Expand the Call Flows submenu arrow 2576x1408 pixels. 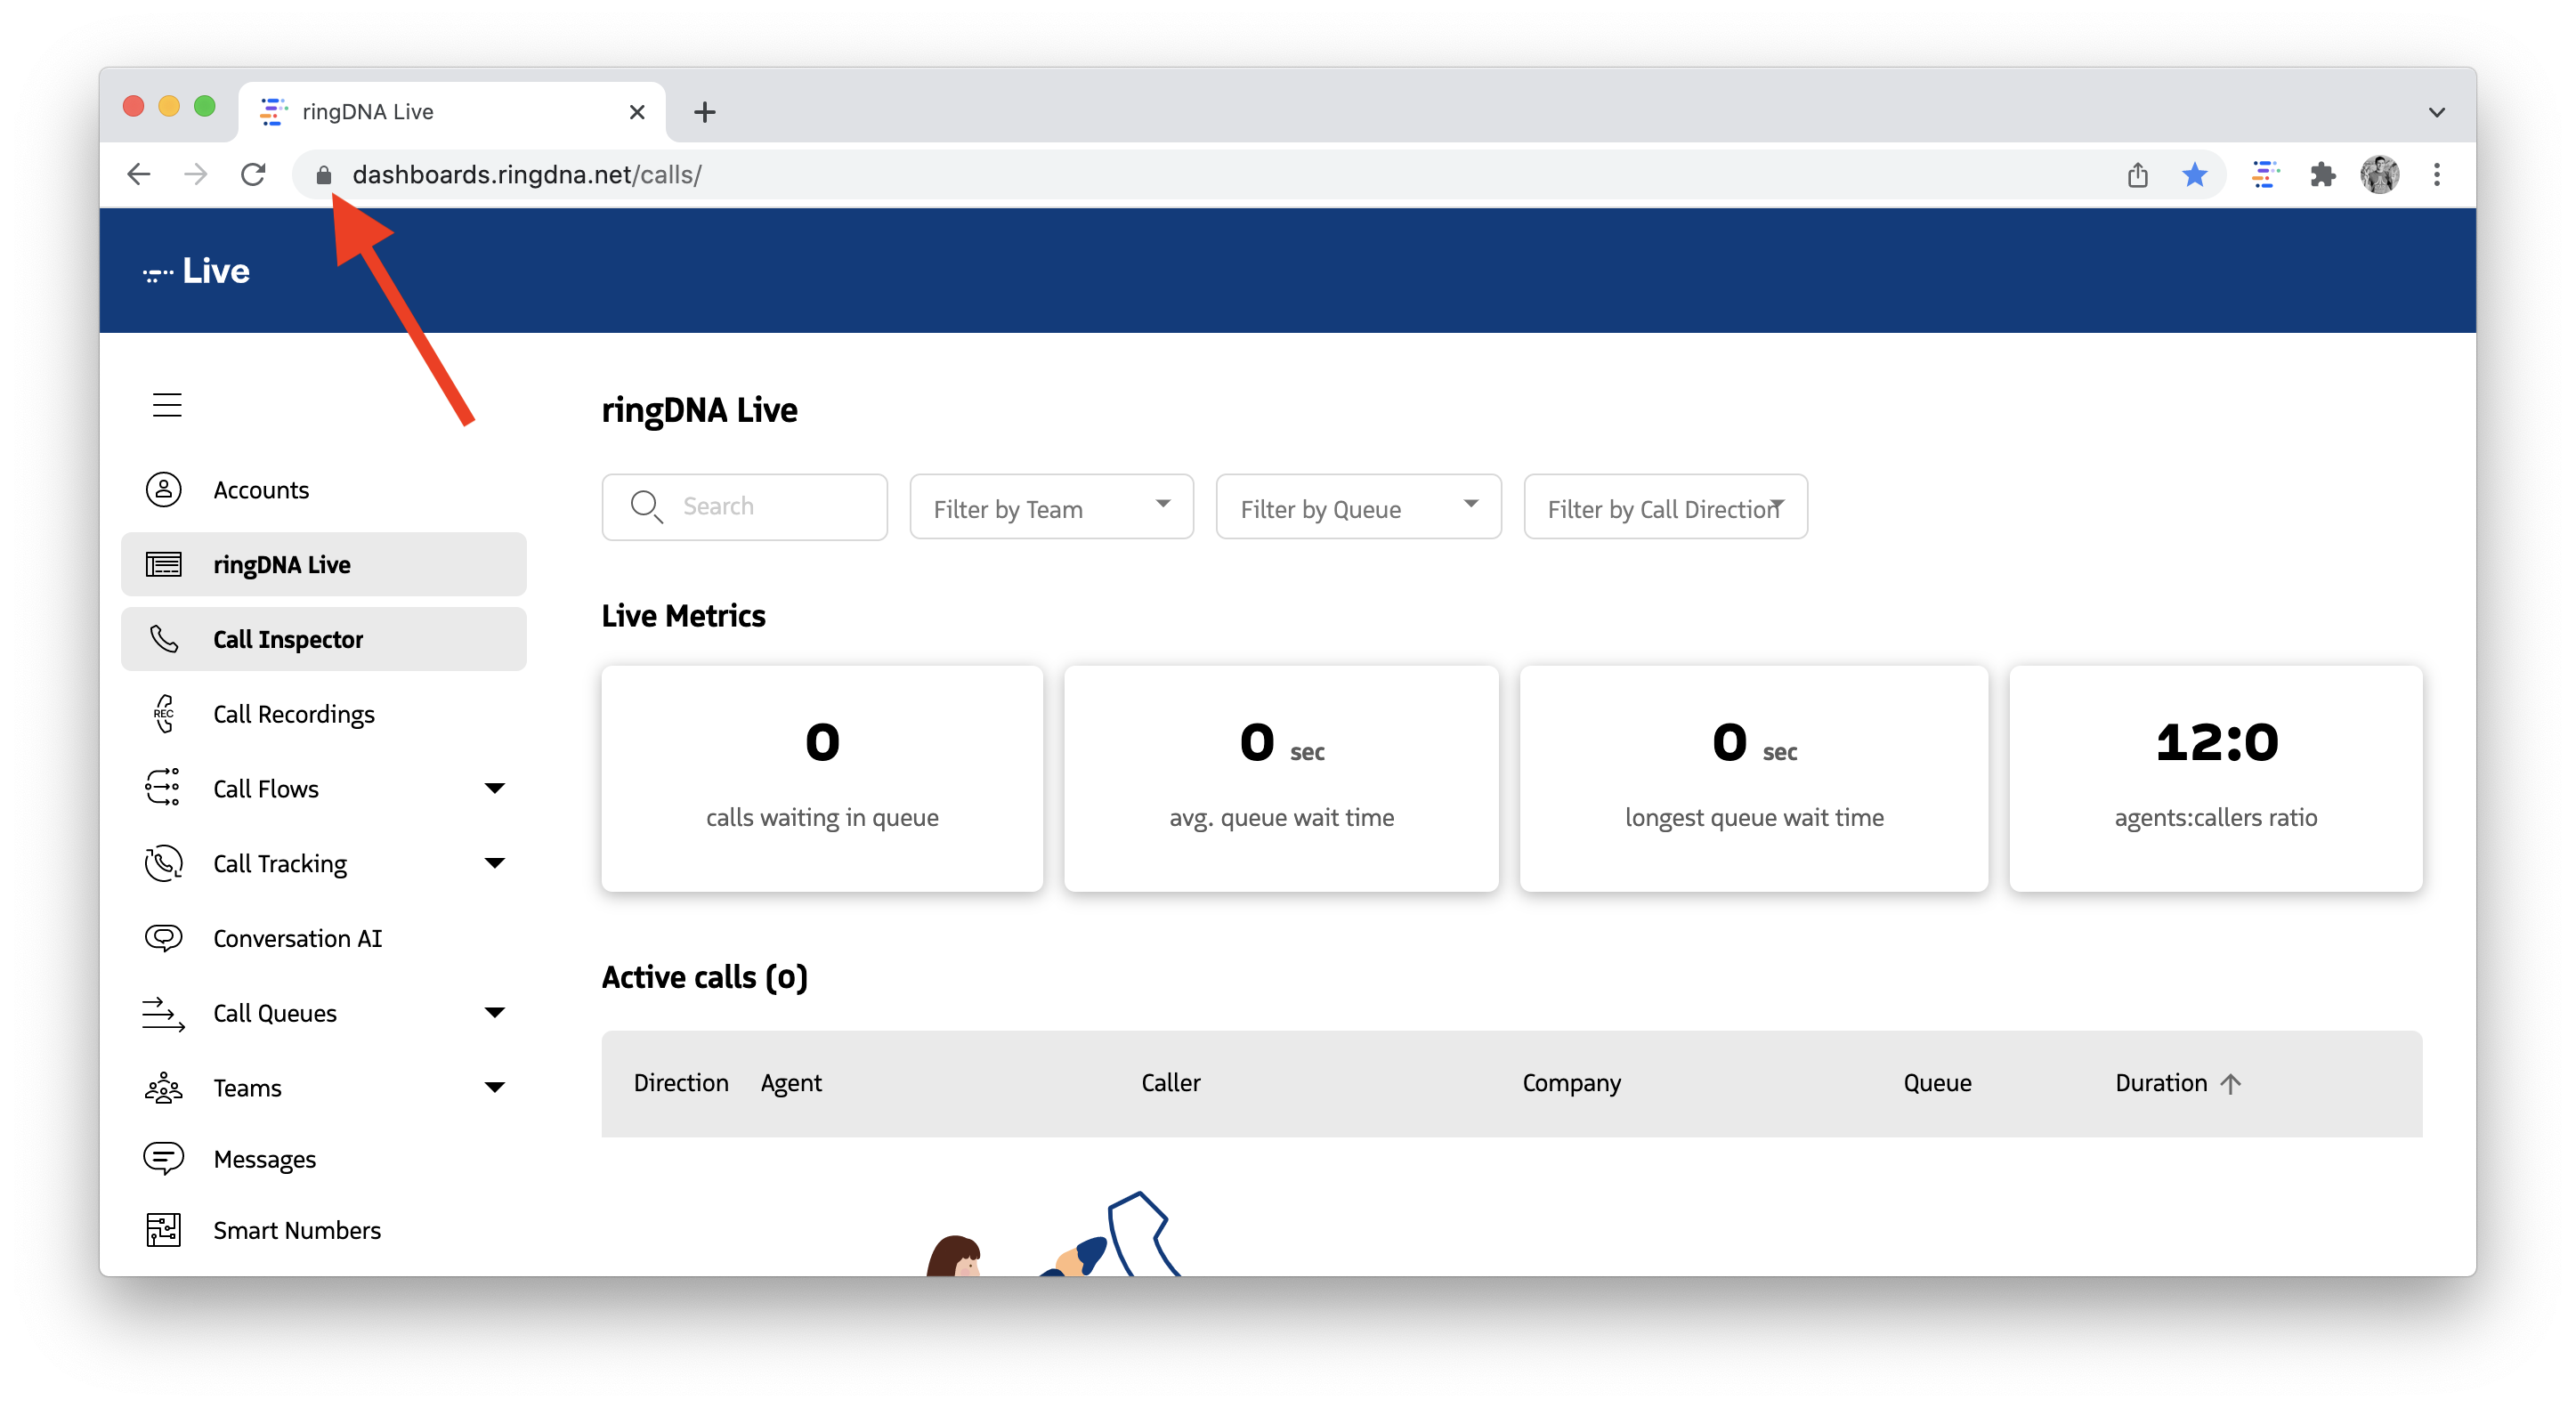494,788
